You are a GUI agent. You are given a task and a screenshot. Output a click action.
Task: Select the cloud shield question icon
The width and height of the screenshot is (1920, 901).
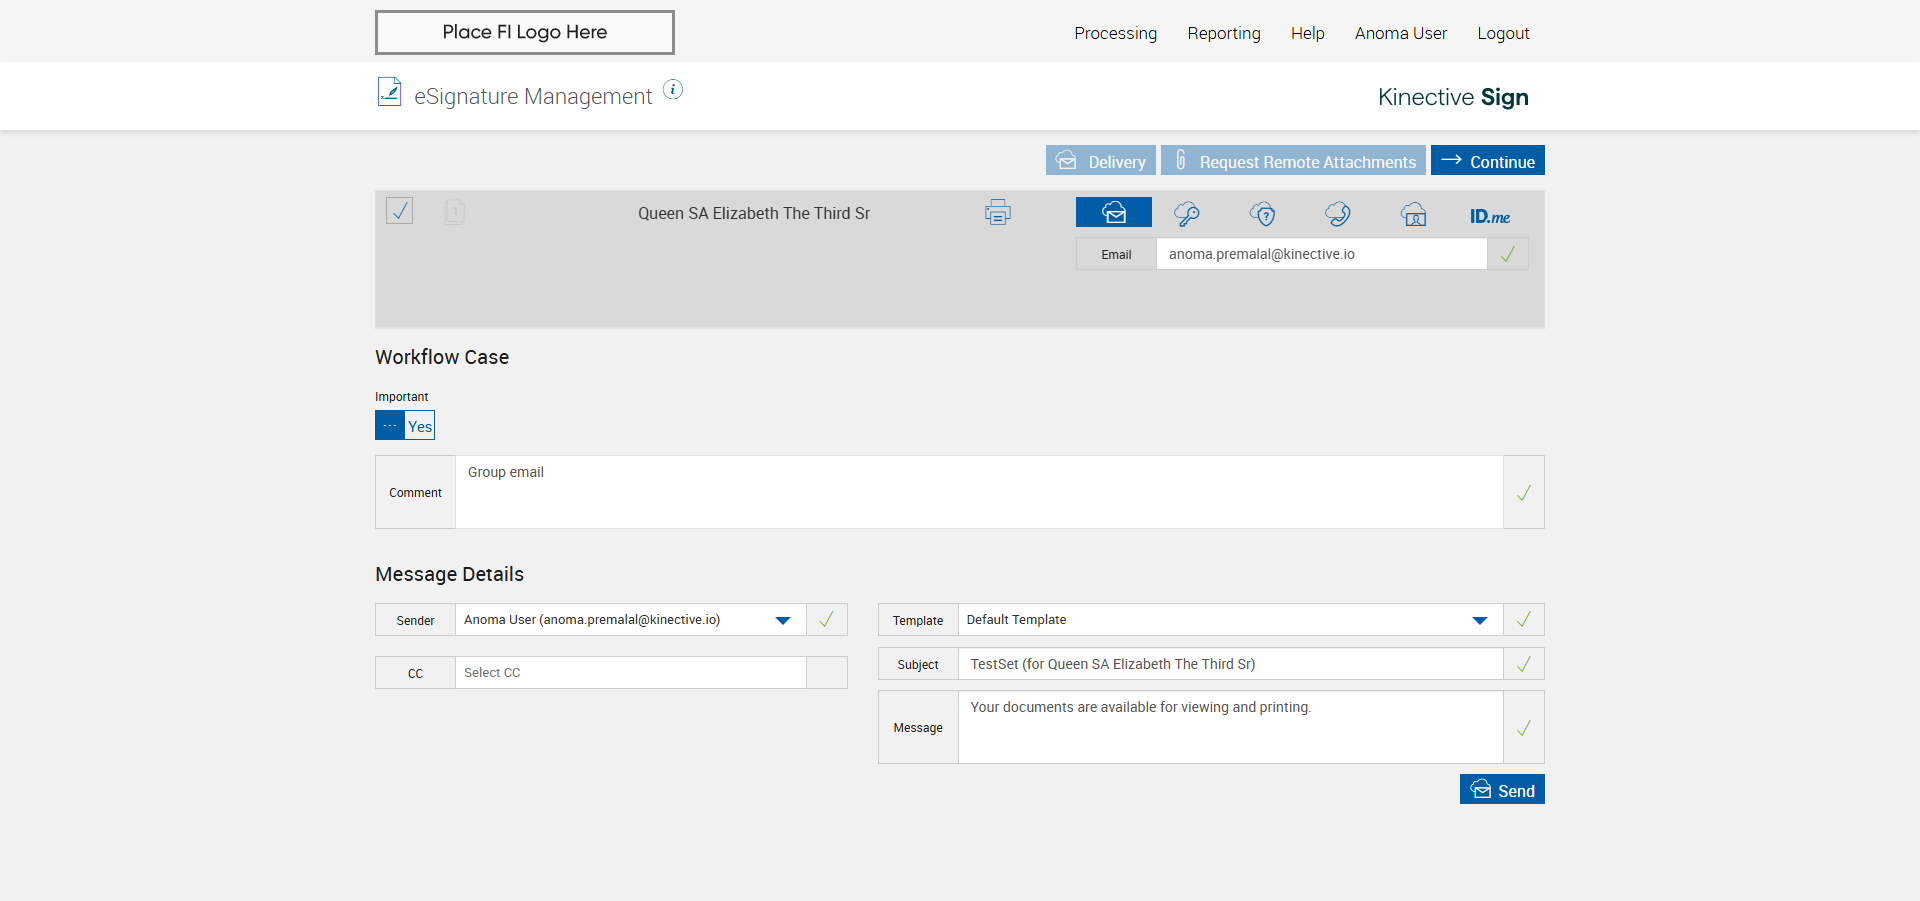click(1263, 214)
